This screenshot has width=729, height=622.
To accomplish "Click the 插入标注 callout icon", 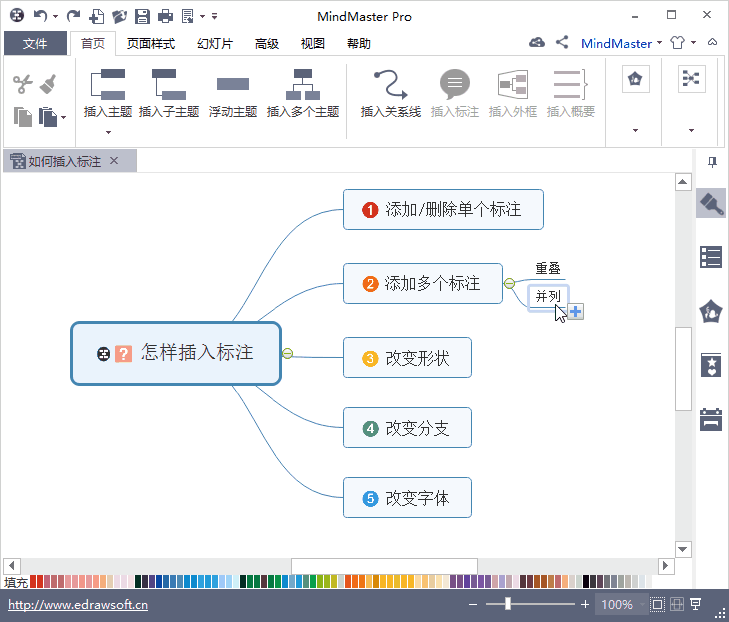I will click(x=455, y=84).
